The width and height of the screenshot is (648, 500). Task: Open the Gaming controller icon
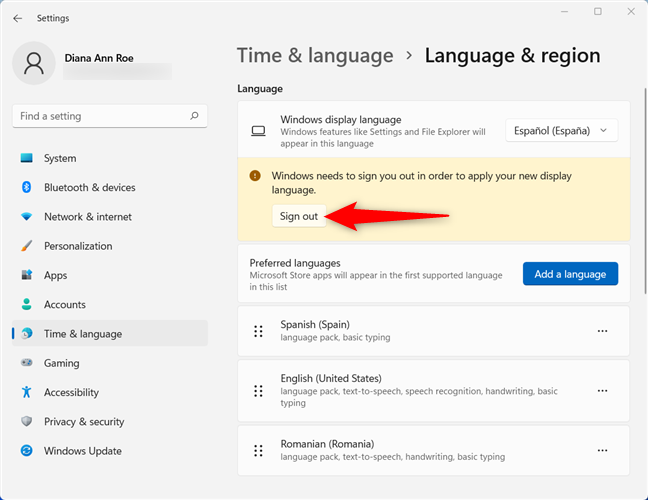point(26,362)
